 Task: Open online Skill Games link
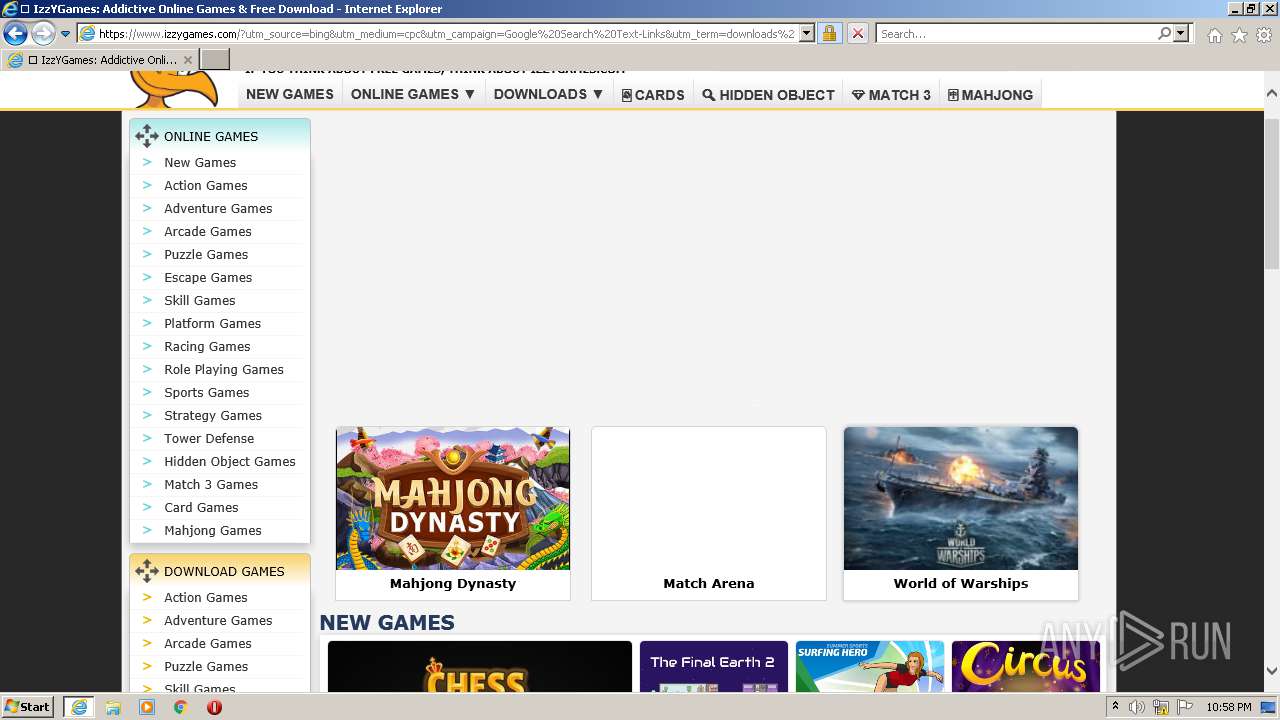pyautogui.click(x=200, y=300)
